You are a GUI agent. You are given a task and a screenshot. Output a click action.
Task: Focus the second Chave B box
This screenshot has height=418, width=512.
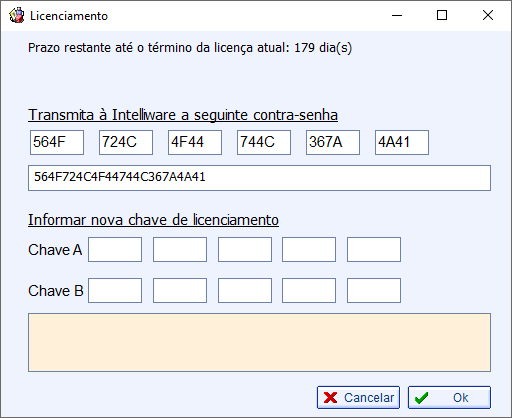[180, 290]
